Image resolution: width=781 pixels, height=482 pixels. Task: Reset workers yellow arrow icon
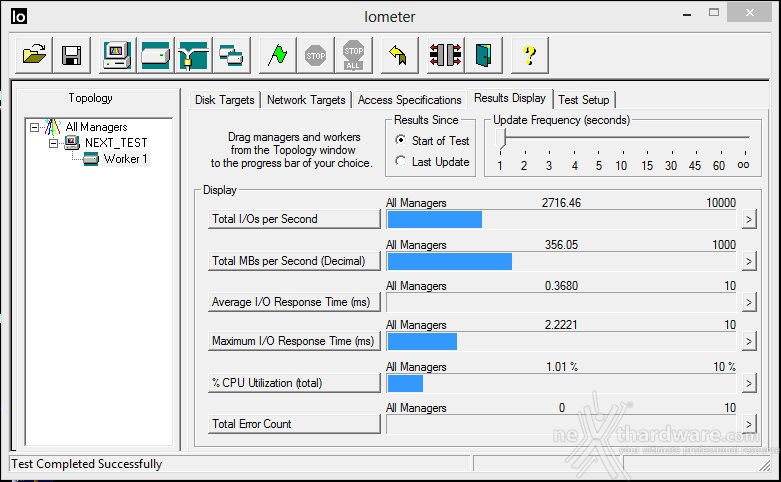point(399,55)
